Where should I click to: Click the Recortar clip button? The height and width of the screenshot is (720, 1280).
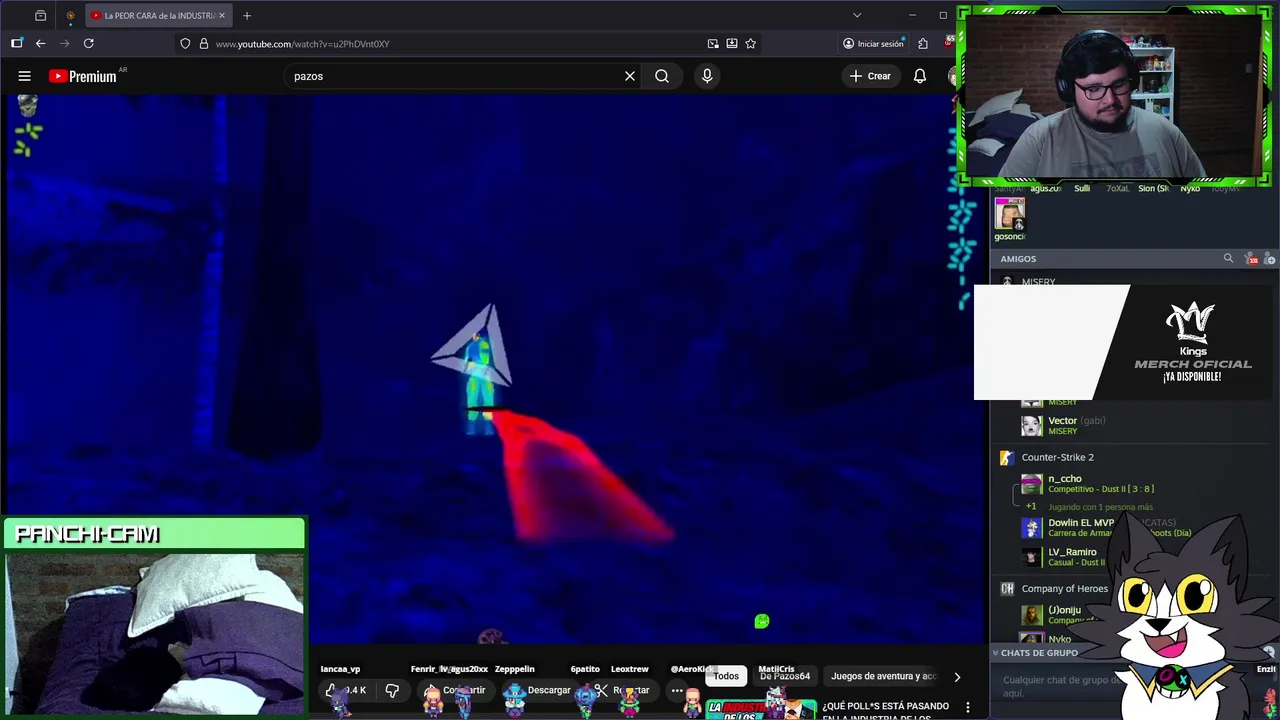[x=622, y=690]
